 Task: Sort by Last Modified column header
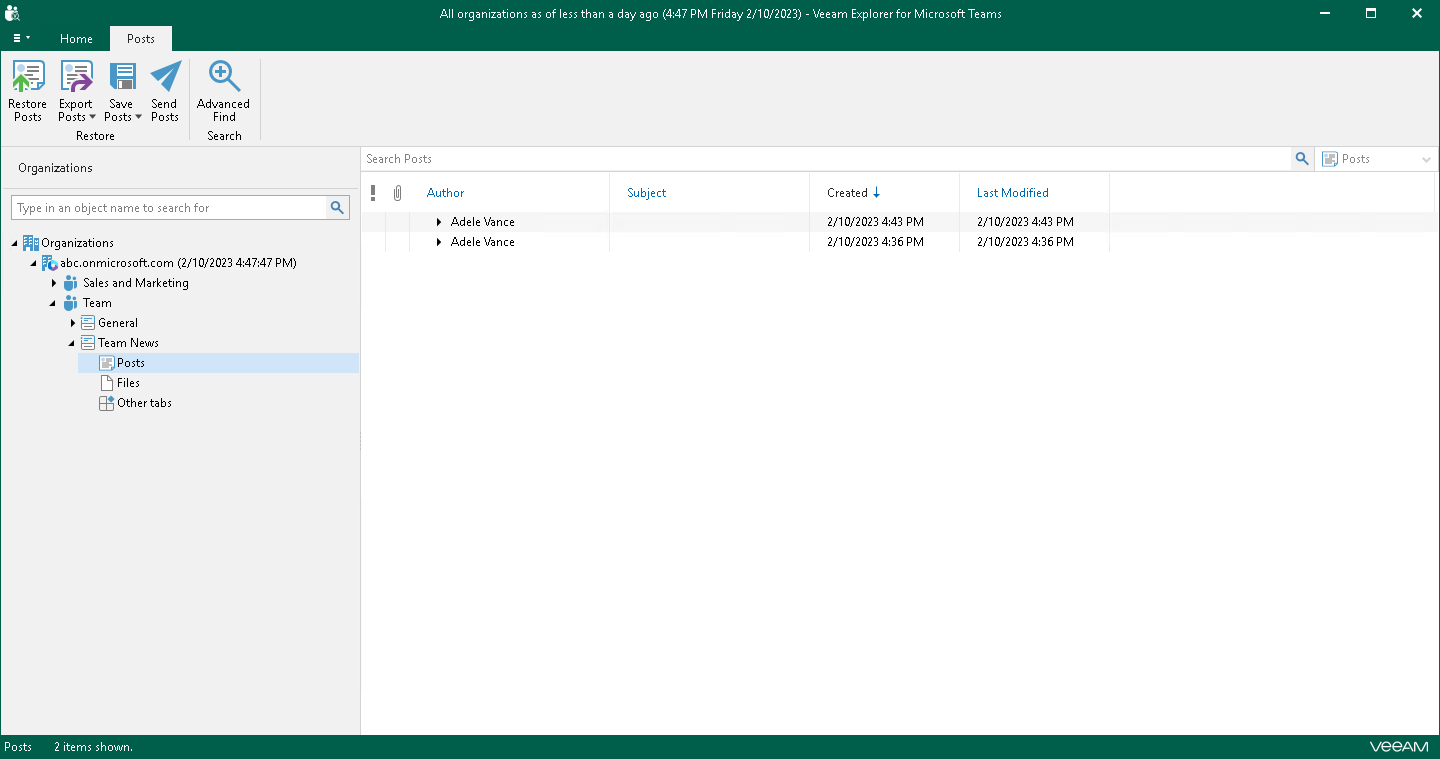[1012, 193]
